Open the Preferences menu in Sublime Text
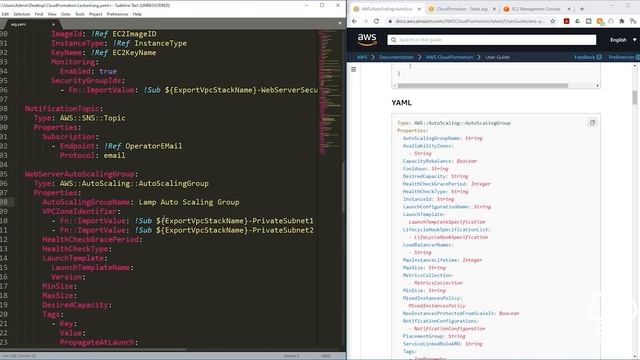The width and height of the screenshot is (640, 360). tap(118, 14)
